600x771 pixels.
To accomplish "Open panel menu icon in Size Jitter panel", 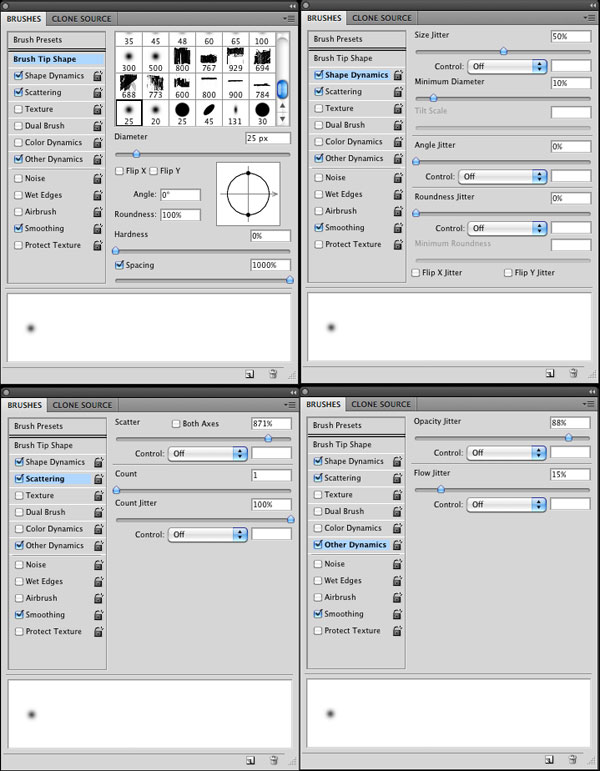I will tap(589, 18).
